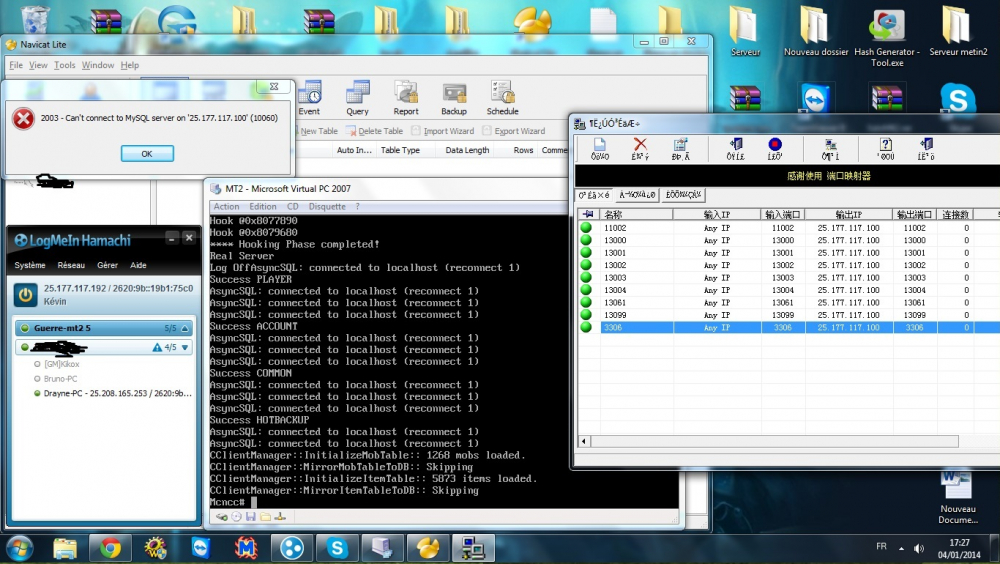Toggle the green status of port 13099 mapping
1000x564 pixels.
coord(586,315)
